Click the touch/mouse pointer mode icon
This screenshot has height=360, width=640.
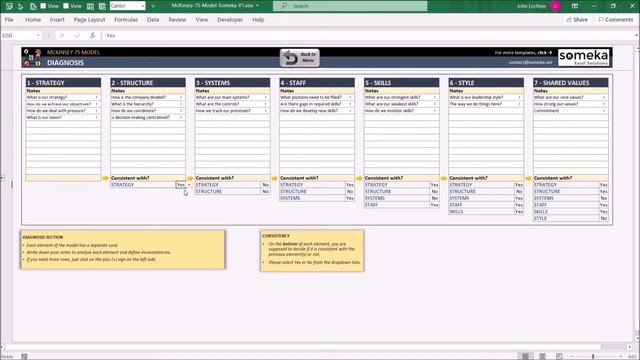[x=21, y=6]
